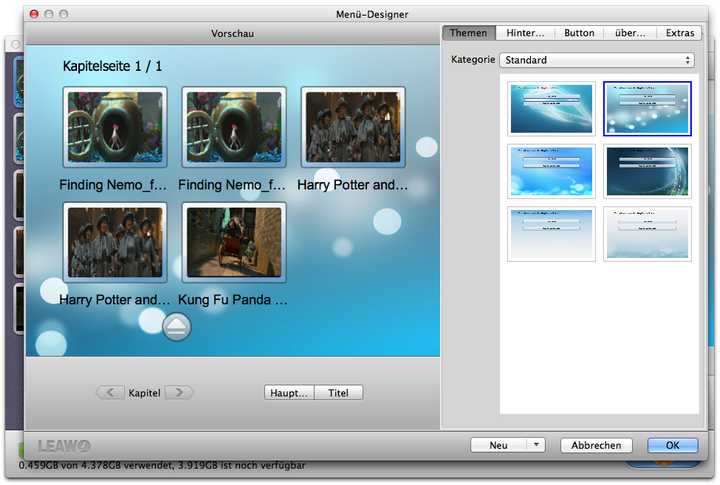Click the eject-style return button in preview
The width and height of the screenshot is (720, 485).
[x=177, y=327]
